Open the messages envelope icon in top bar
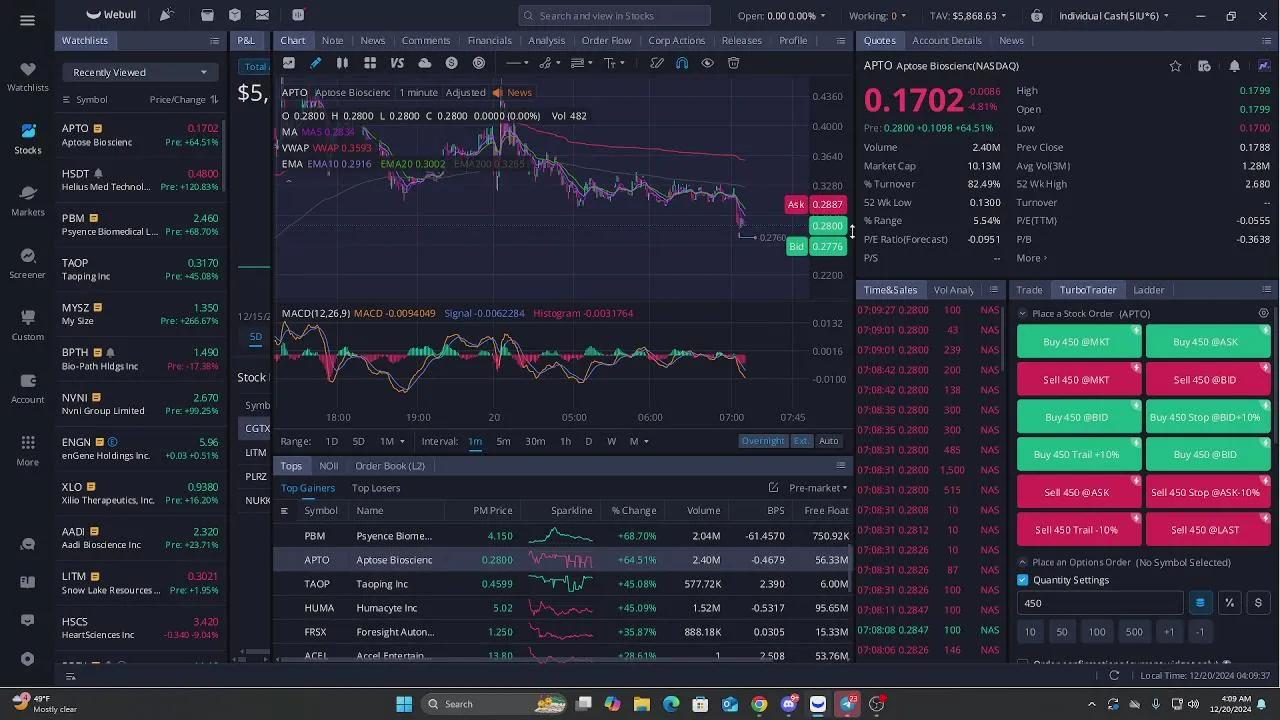This screenshot has height=720, width=1280. coord(262,15)
